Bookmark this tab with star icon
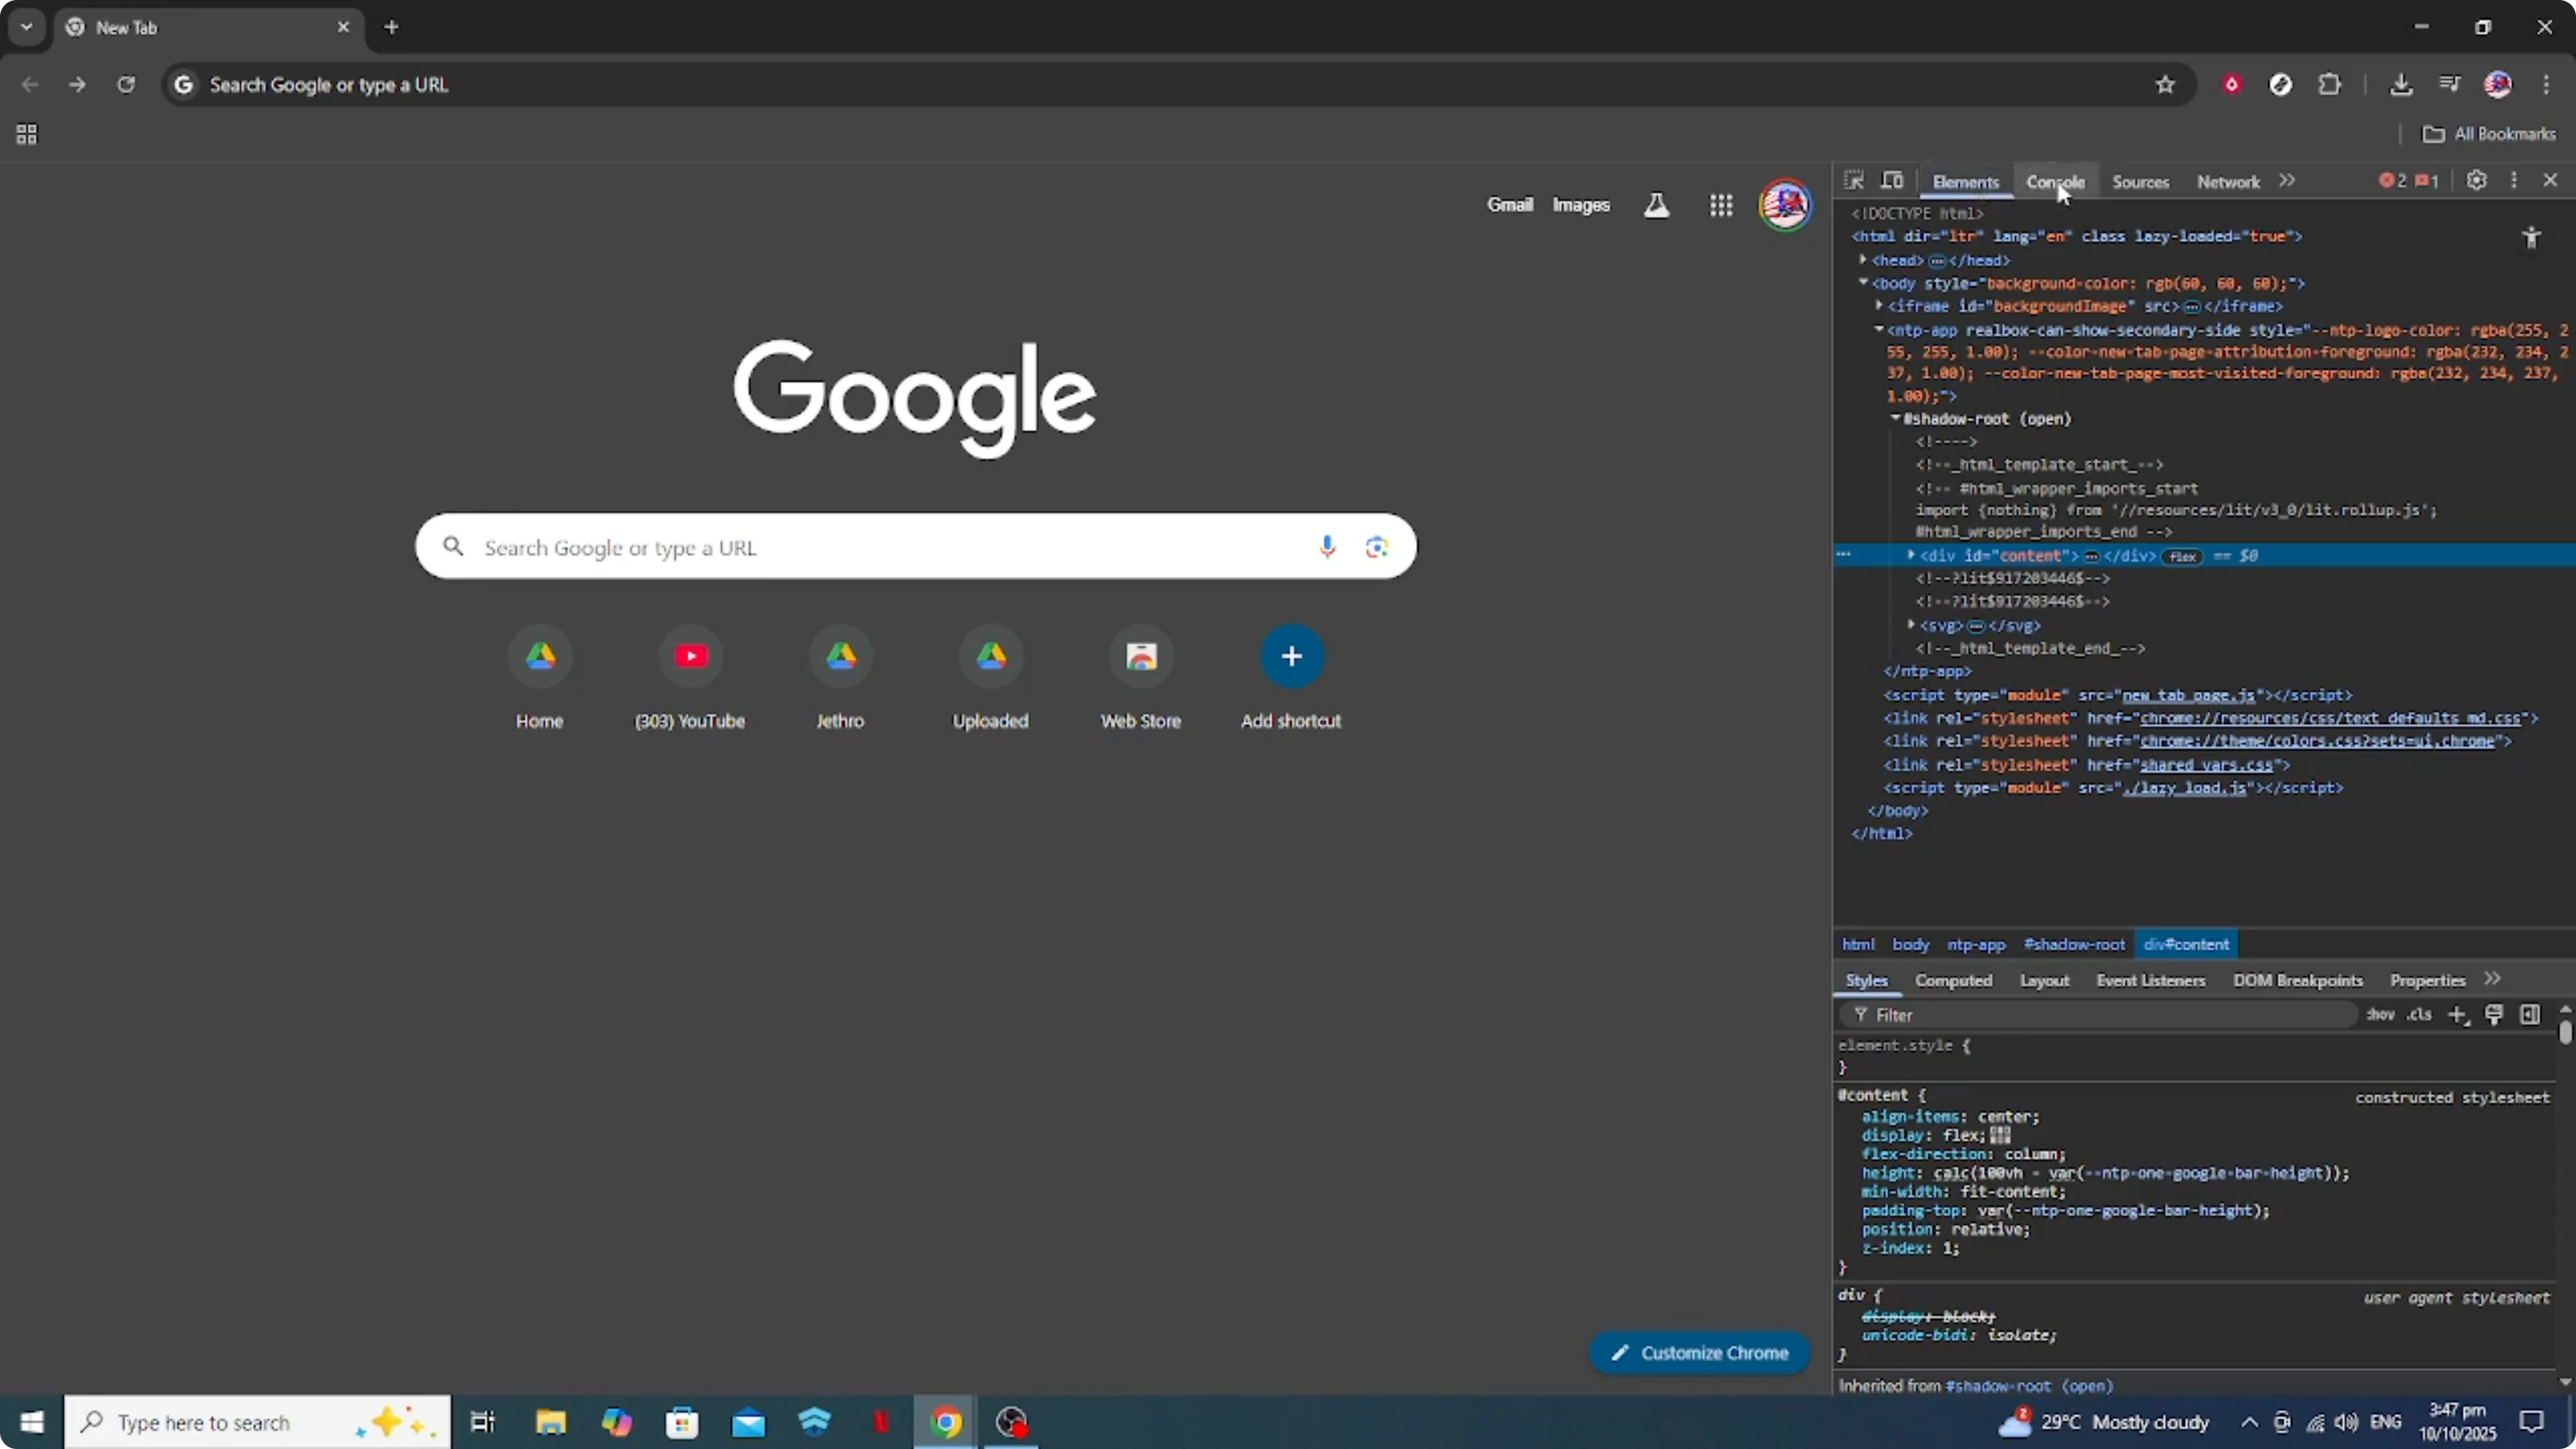2576x1449 pixels. pos(2165,85)
